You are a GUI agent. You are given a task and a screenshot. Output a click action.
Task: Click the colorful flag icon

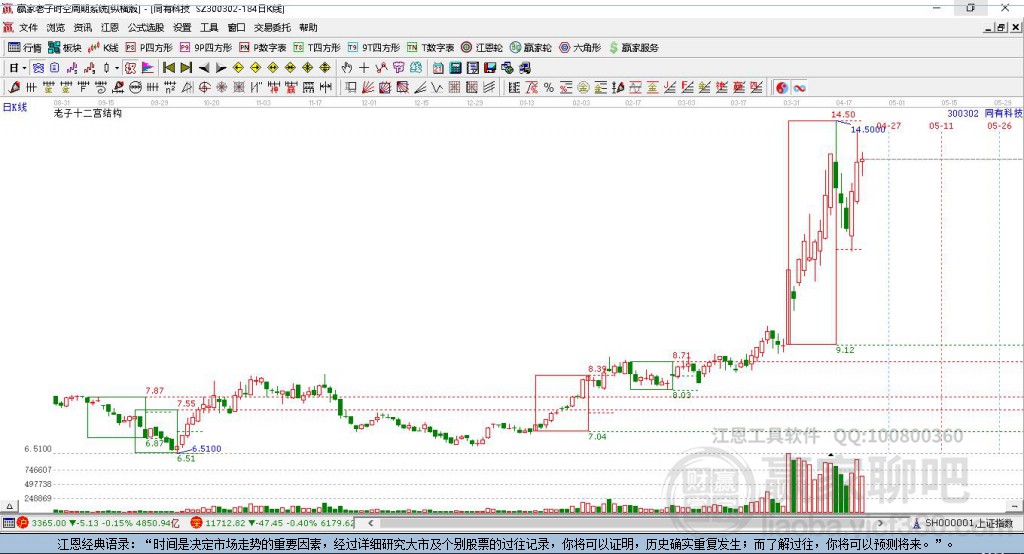click(x=148, y=68)
